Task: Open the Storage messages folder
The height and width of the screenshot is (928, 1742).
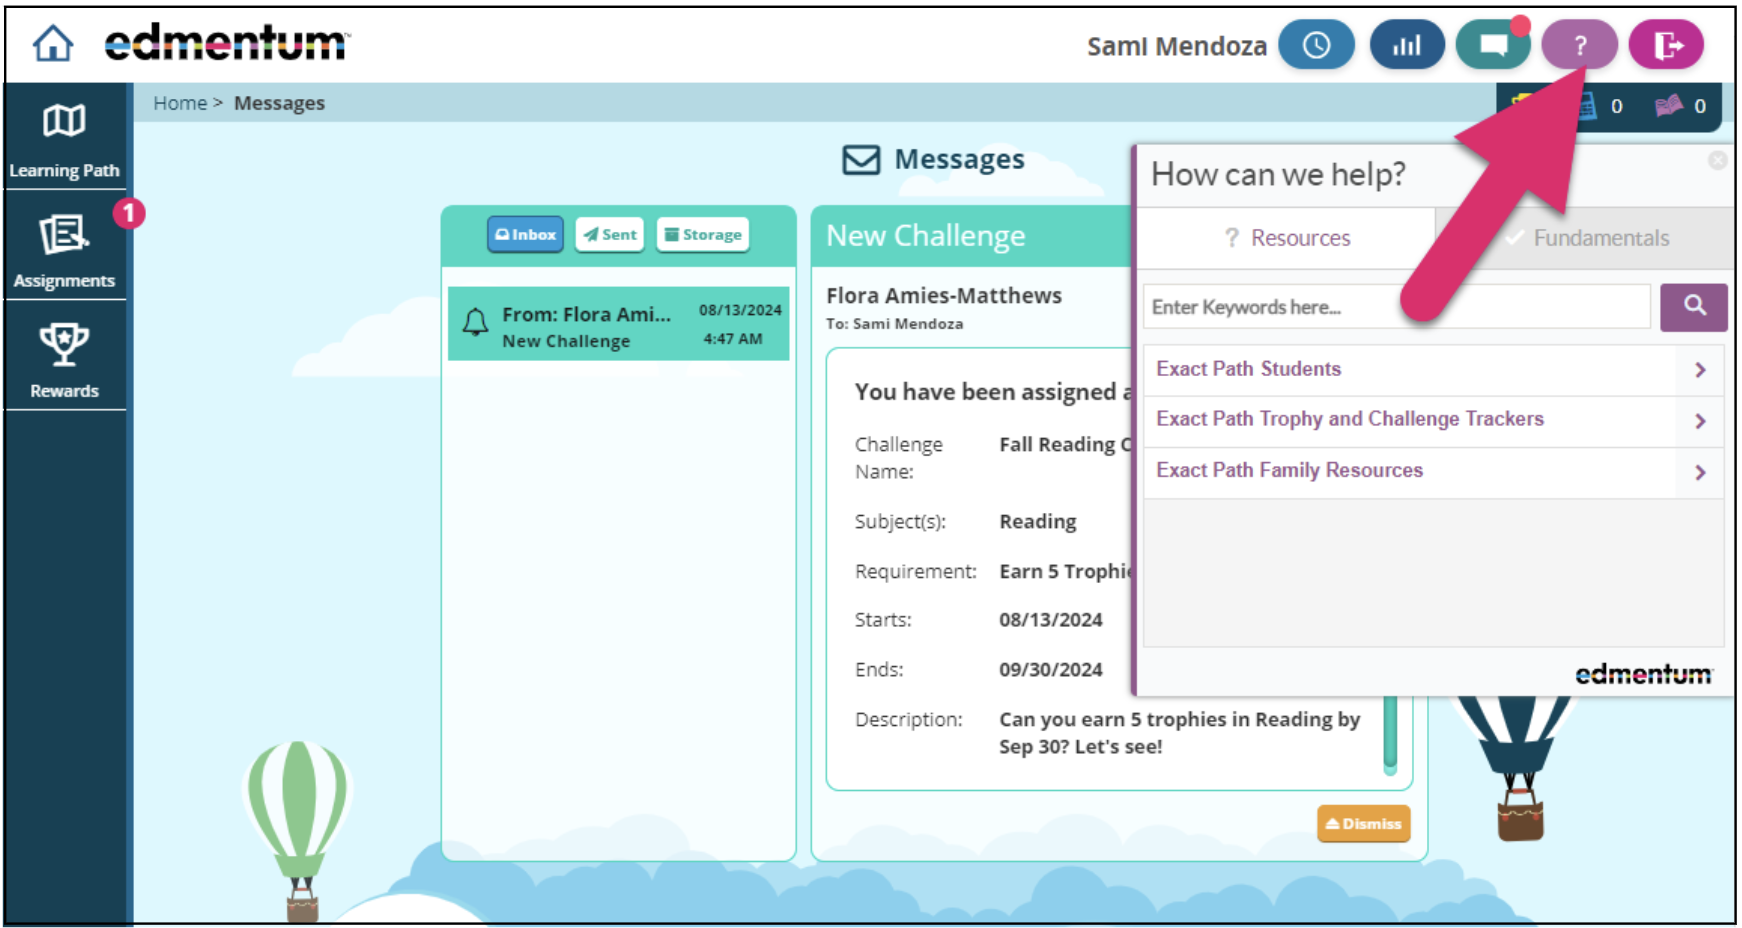Action: 703,234
